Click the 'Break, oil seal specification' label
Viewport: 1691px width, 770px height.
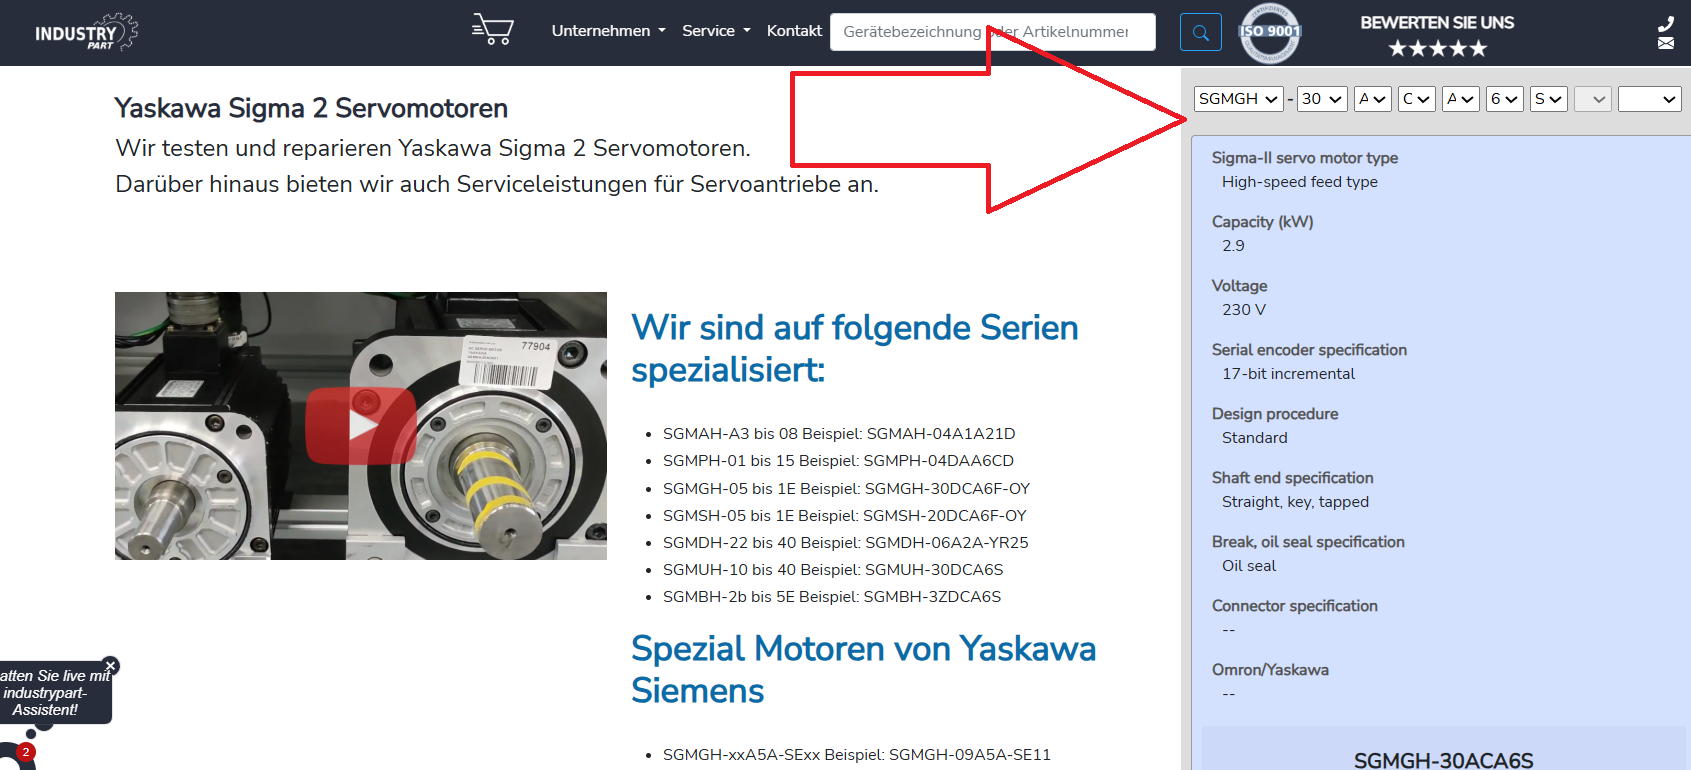(1308, 542)
